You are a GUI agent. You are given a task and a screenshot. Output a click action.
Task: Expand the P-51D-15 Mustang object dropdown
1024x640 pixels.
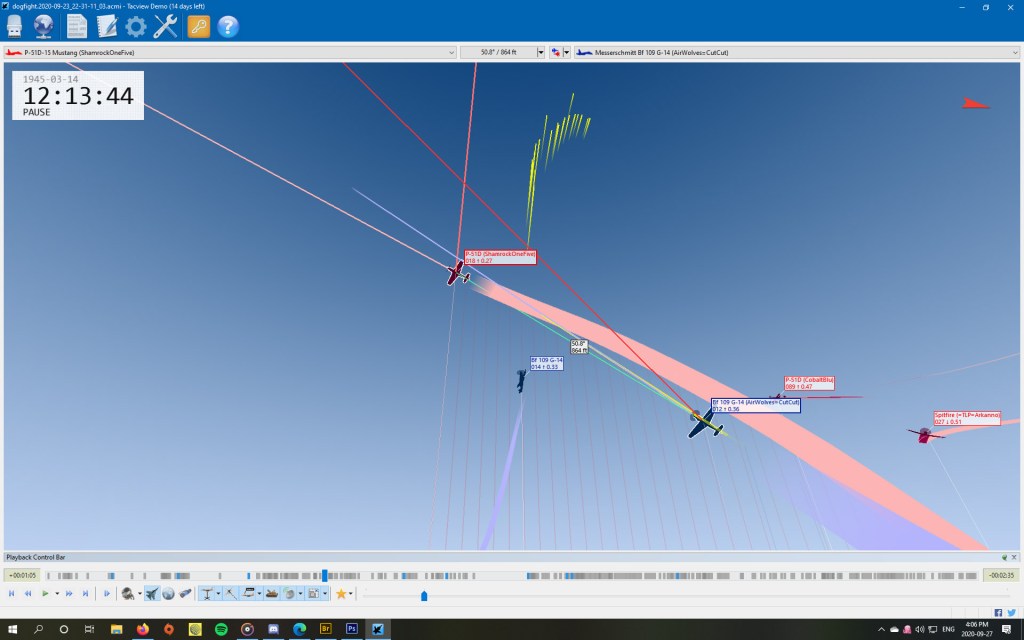click(x=451, y=52)
